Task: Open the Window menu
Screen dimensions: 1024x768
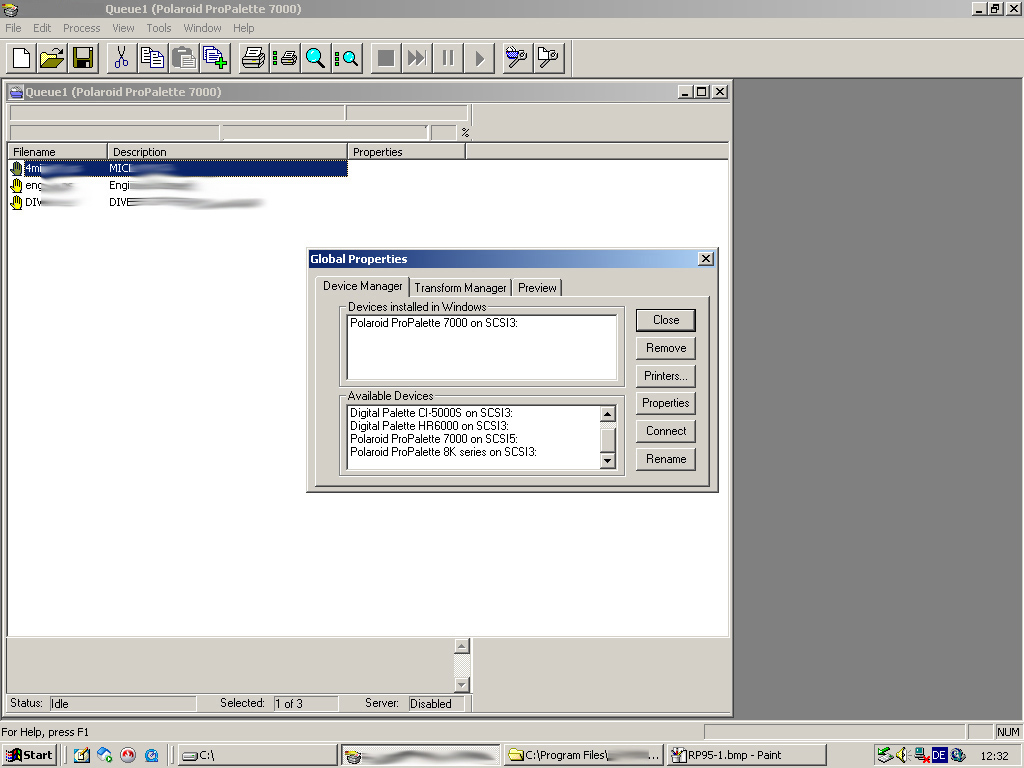Action: pyautogui.click(x=202, y=28)
